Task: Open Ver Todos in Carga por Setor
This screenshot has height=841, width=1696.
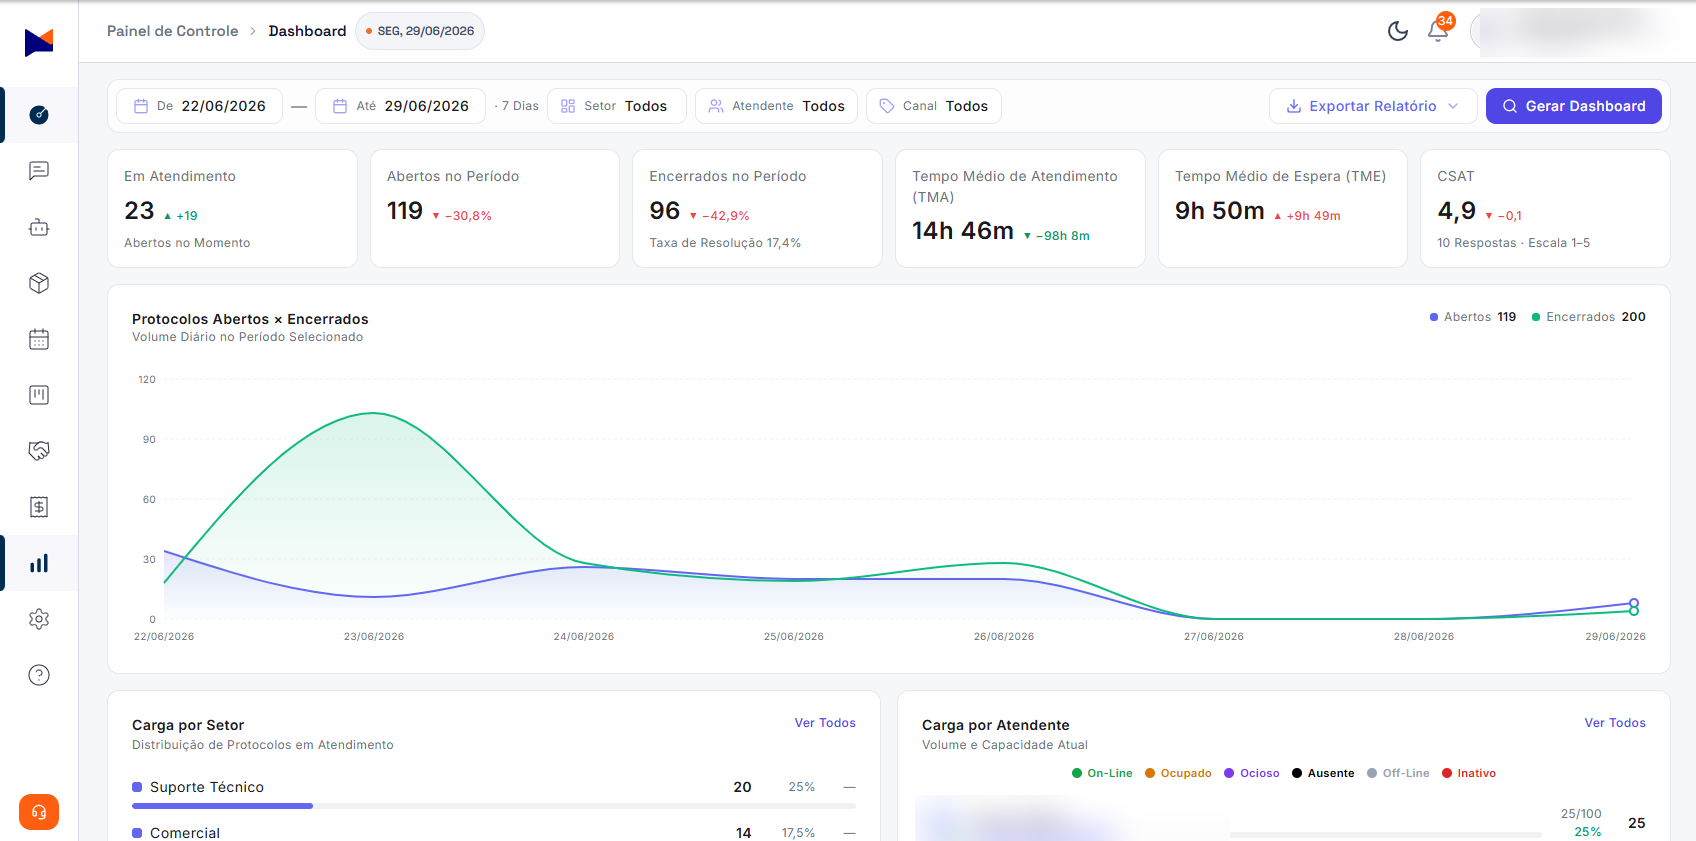Action: 825,723
